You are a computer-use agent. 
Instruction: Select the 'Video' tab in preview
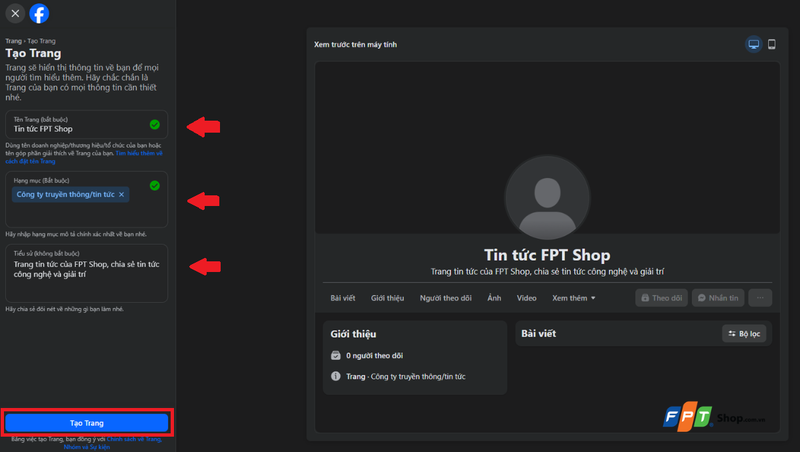click(x=527, y=298)
